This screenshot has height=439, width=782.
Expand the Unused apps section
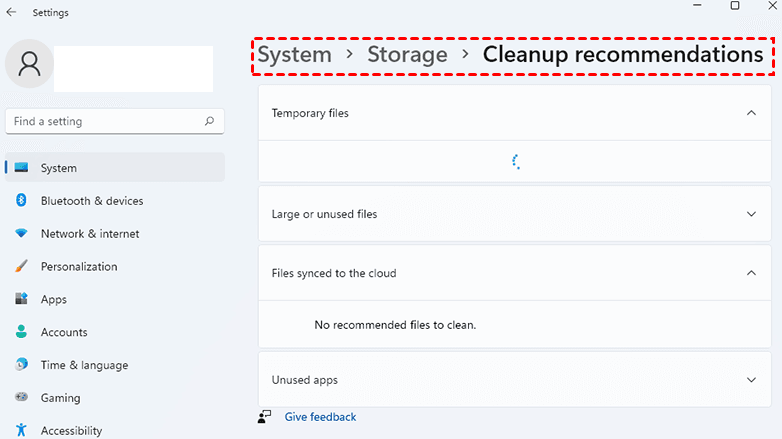pyautogui.click(x=752, y=380)
